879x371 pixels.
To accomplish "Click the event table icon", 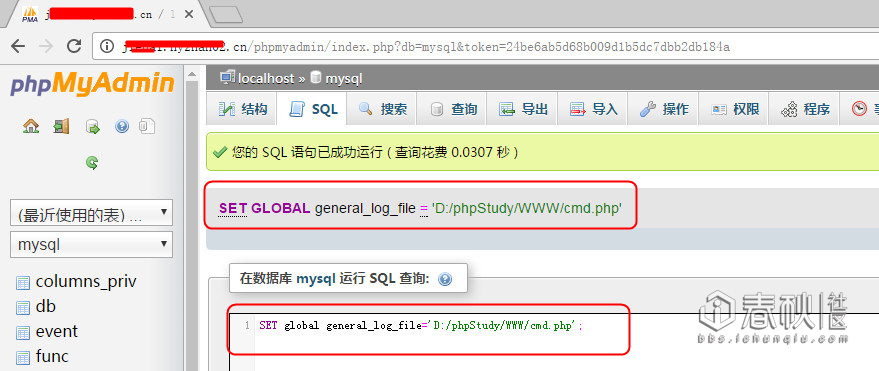I will pos(23,332).
